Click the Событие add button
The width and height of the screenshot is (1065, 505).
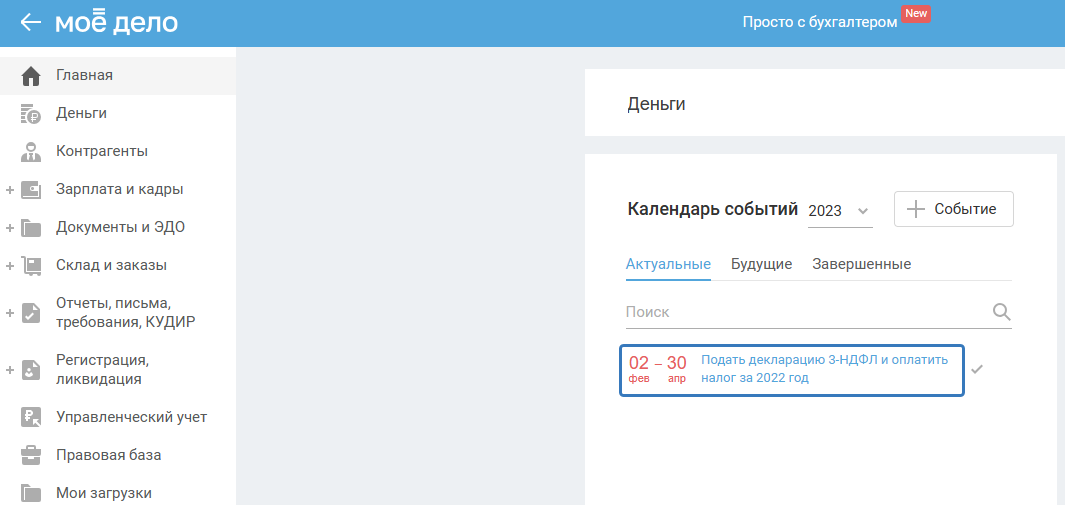[953, 209]
